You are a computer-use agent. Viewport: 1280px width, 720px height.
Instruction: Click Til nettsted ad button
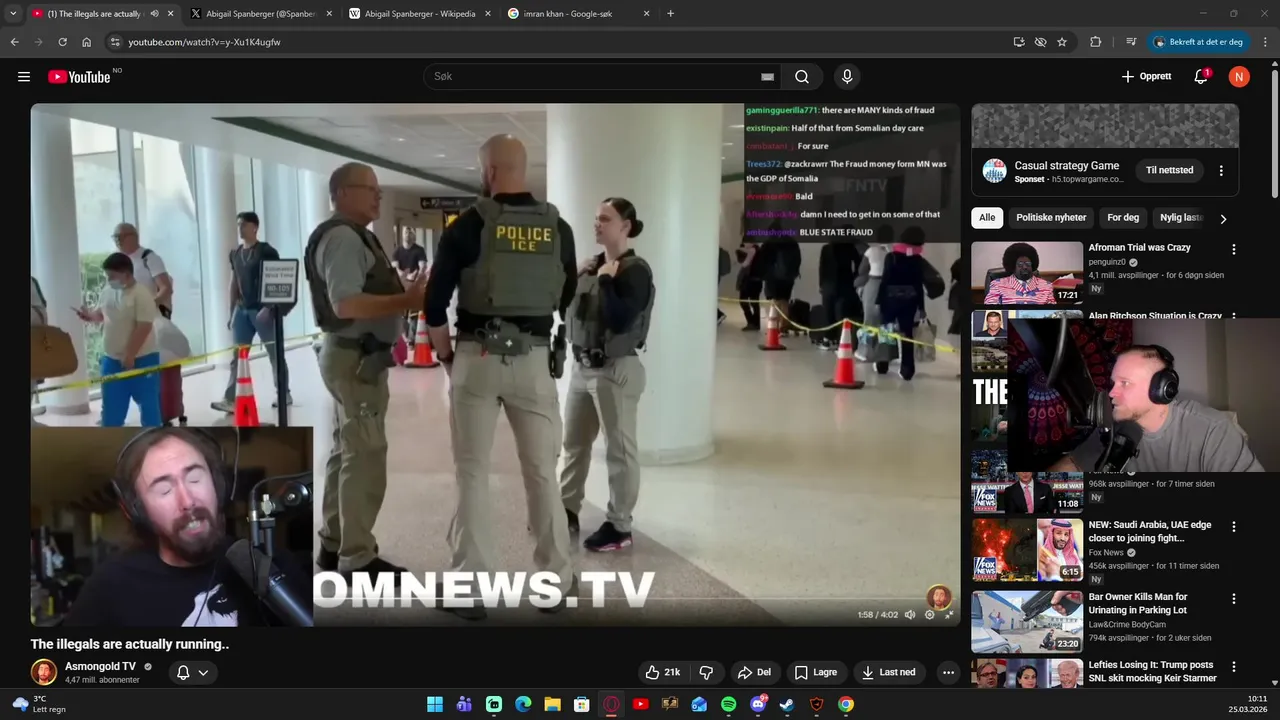click(x=1169, y=170)
